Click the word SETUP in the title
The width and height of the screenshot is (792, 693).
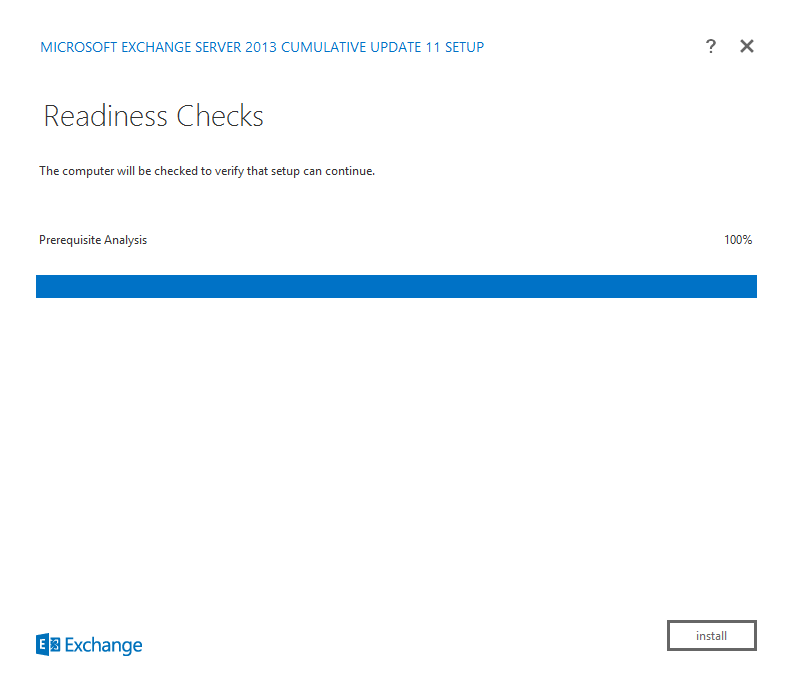point(464,47)
